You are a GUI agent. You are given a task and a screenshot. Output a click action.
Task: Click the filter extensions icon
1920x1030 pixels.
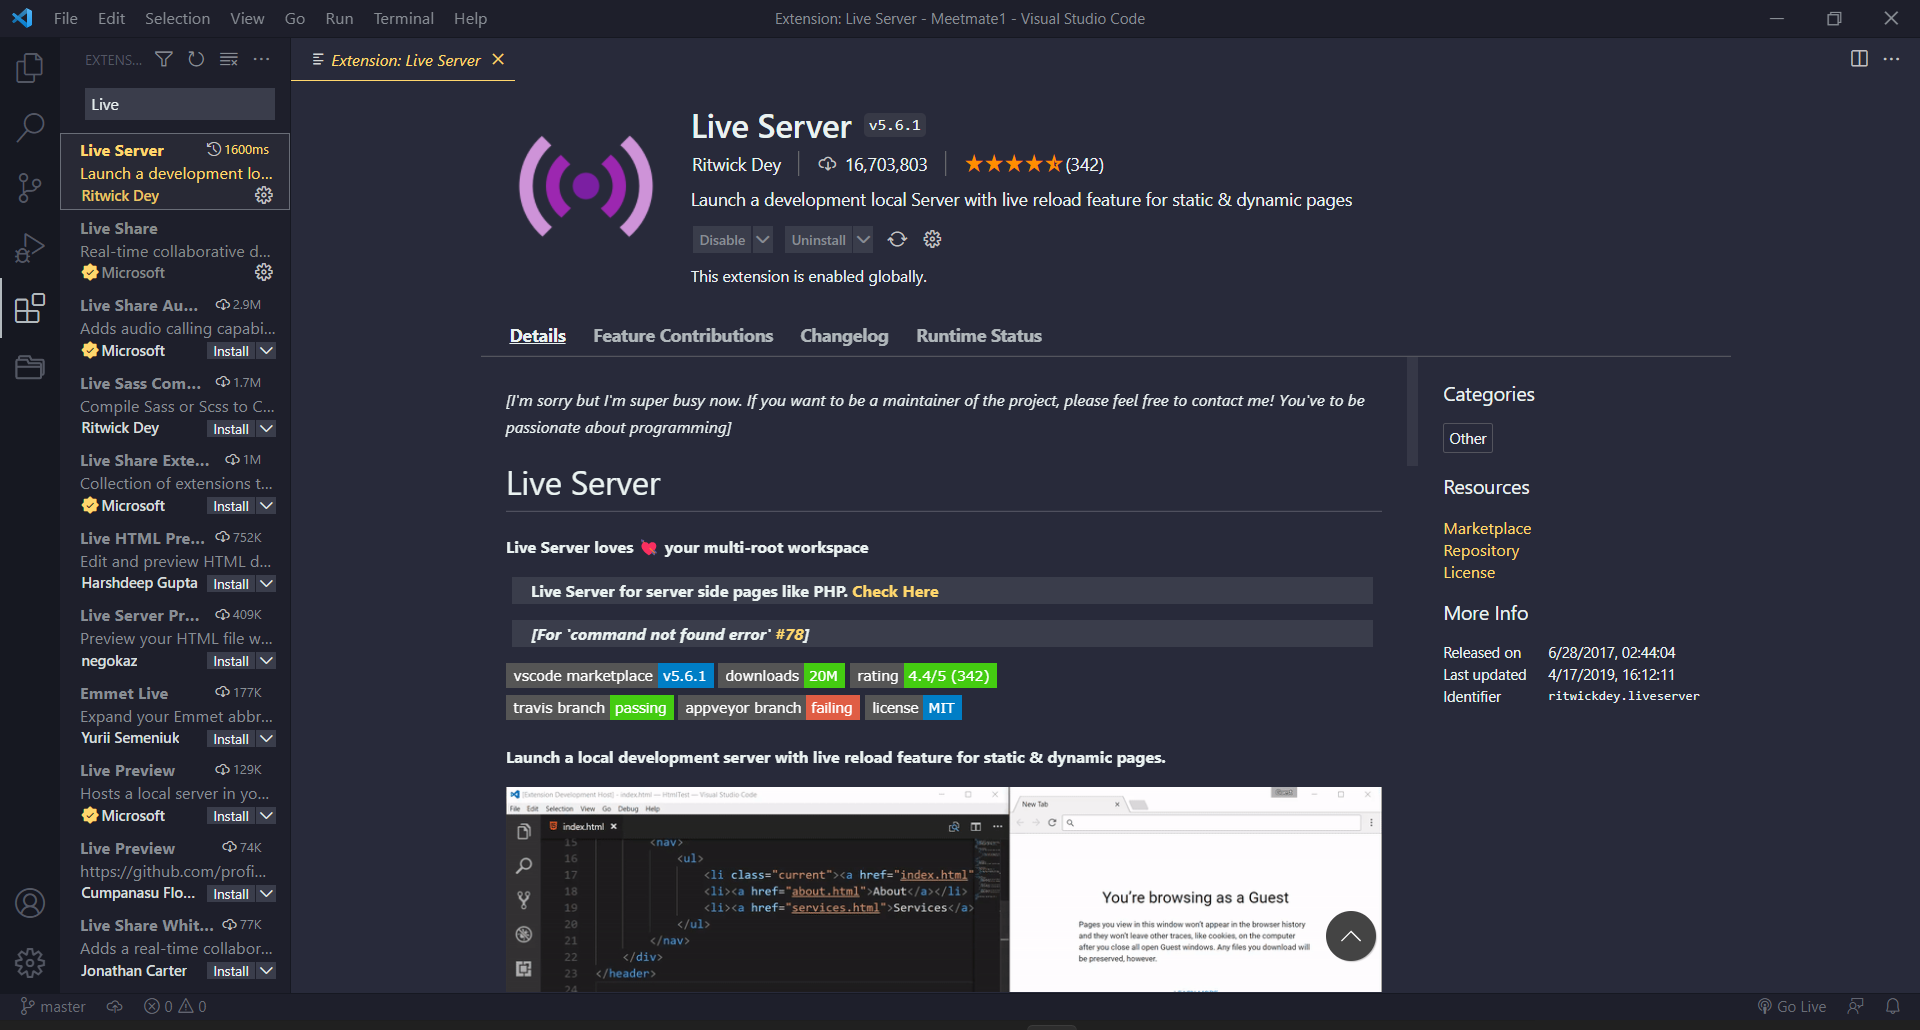pos(163,59)
